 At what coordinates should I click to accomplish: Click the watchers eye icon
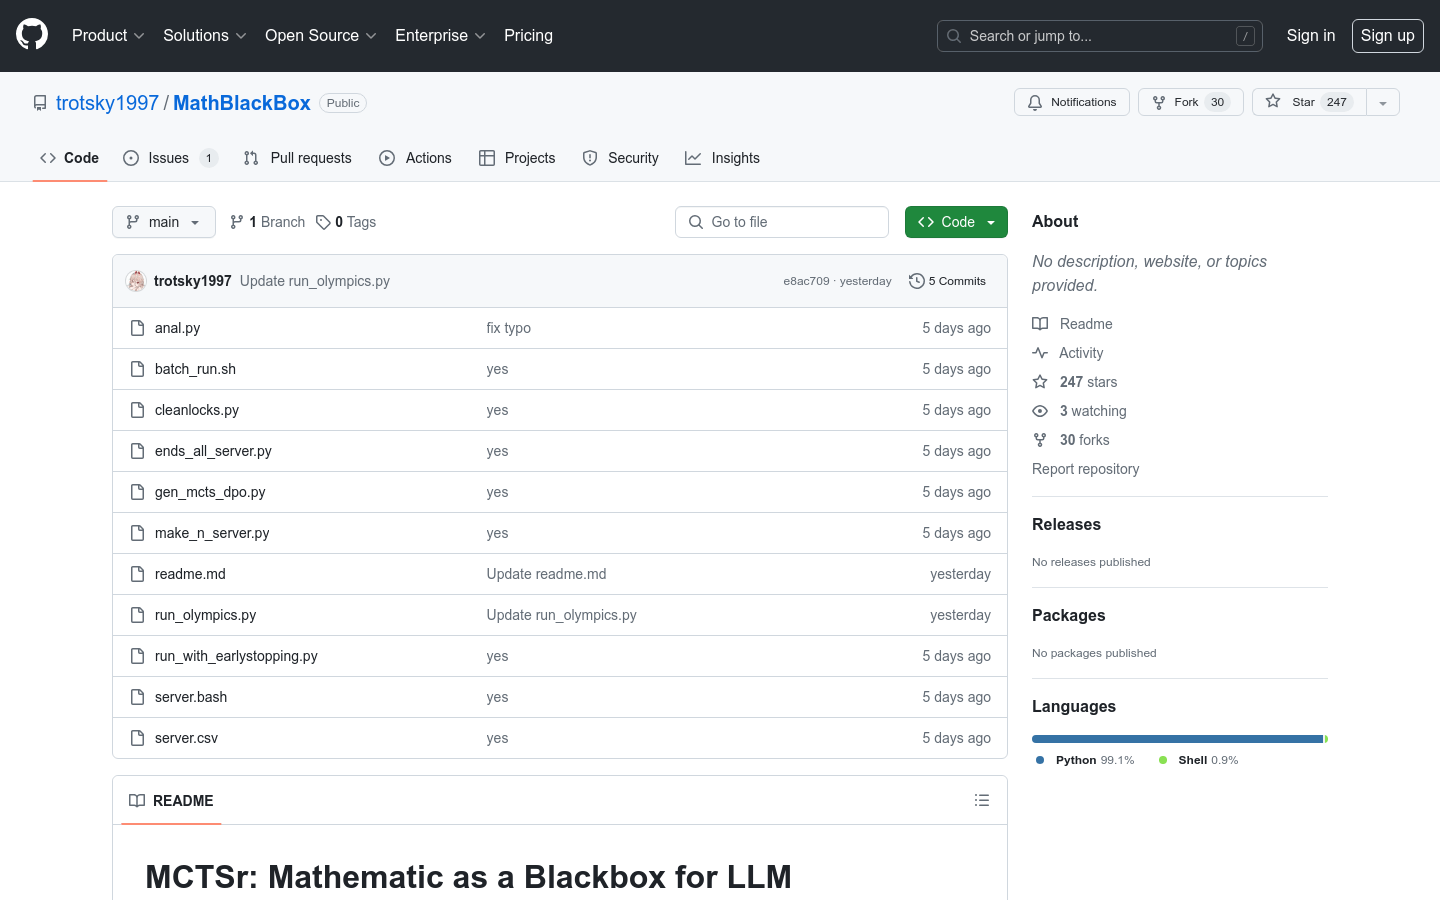(1040, 410)
